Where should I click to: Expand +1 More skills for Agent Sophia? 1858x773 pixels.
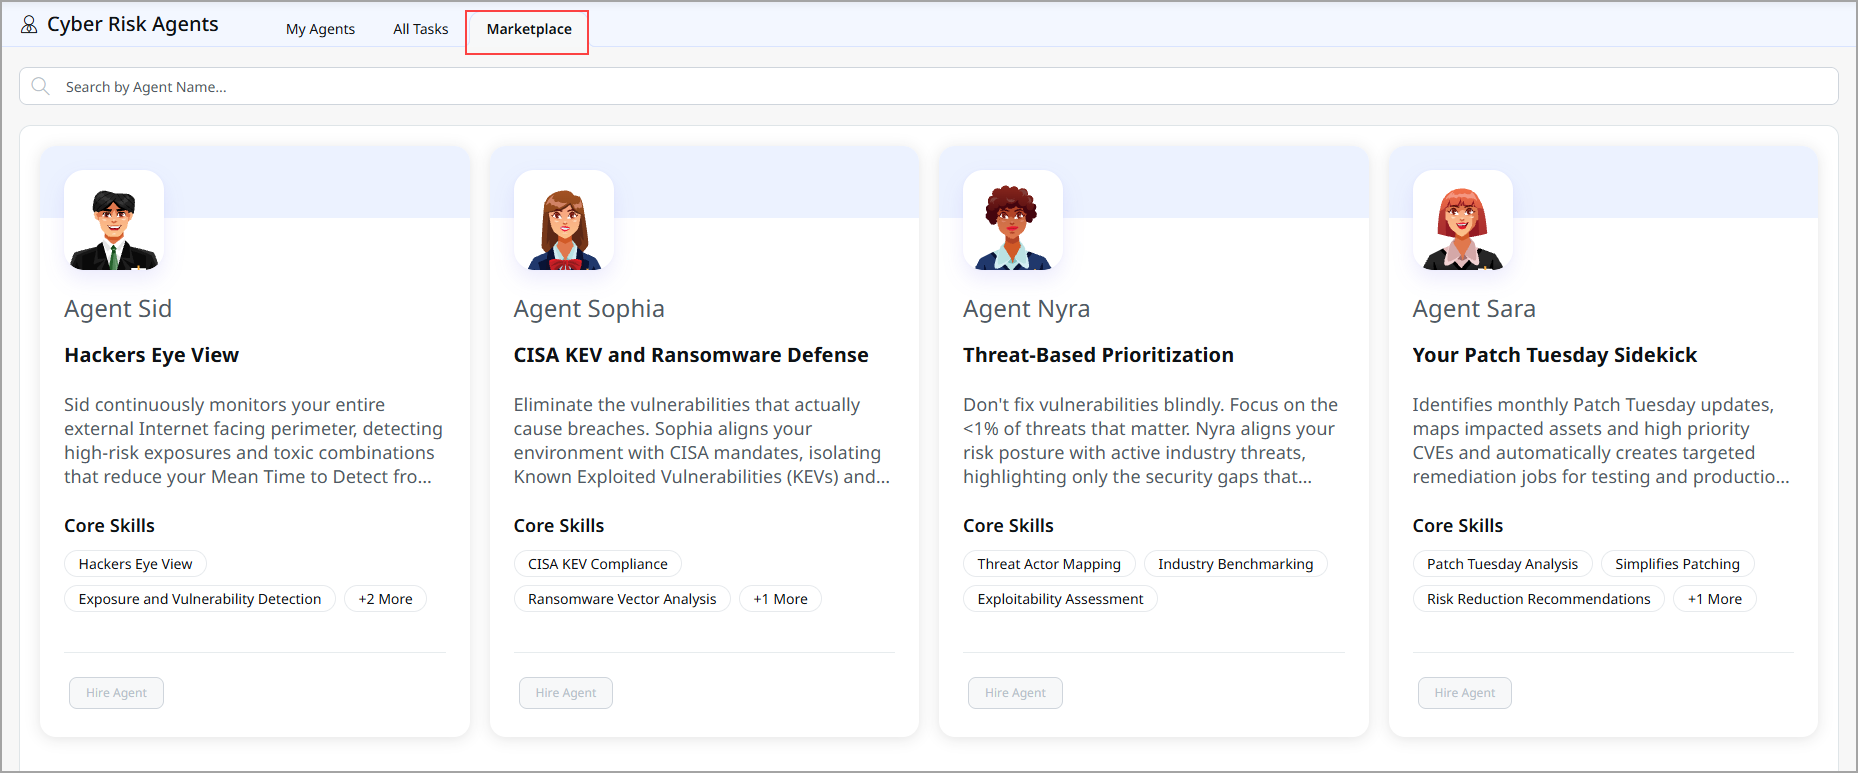[780, 599]
